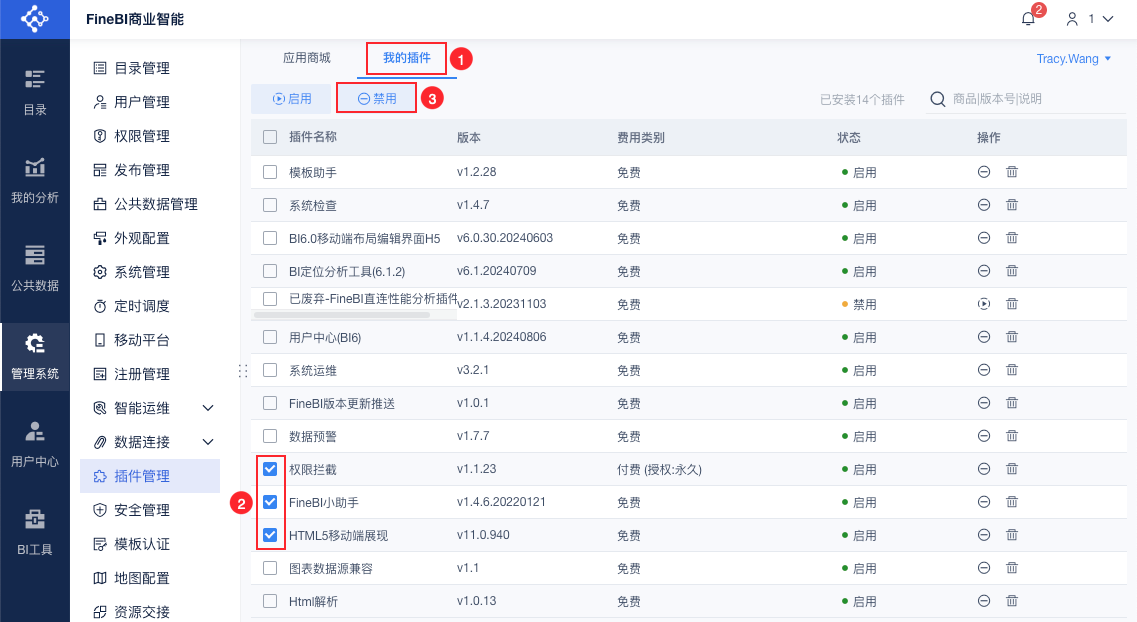
Task: Click the 启用 button
Action: point(292,99)
